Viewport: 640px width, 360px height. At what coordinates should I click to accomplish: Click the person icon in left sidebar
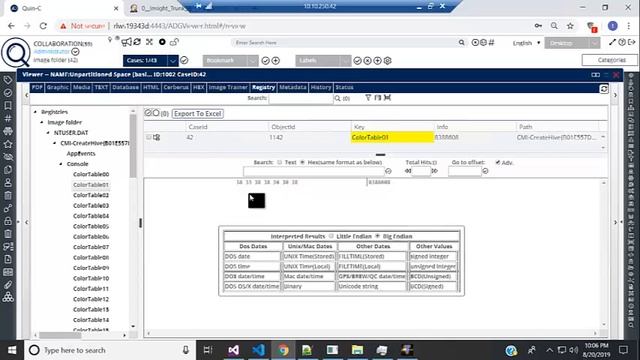click(8, 182)
